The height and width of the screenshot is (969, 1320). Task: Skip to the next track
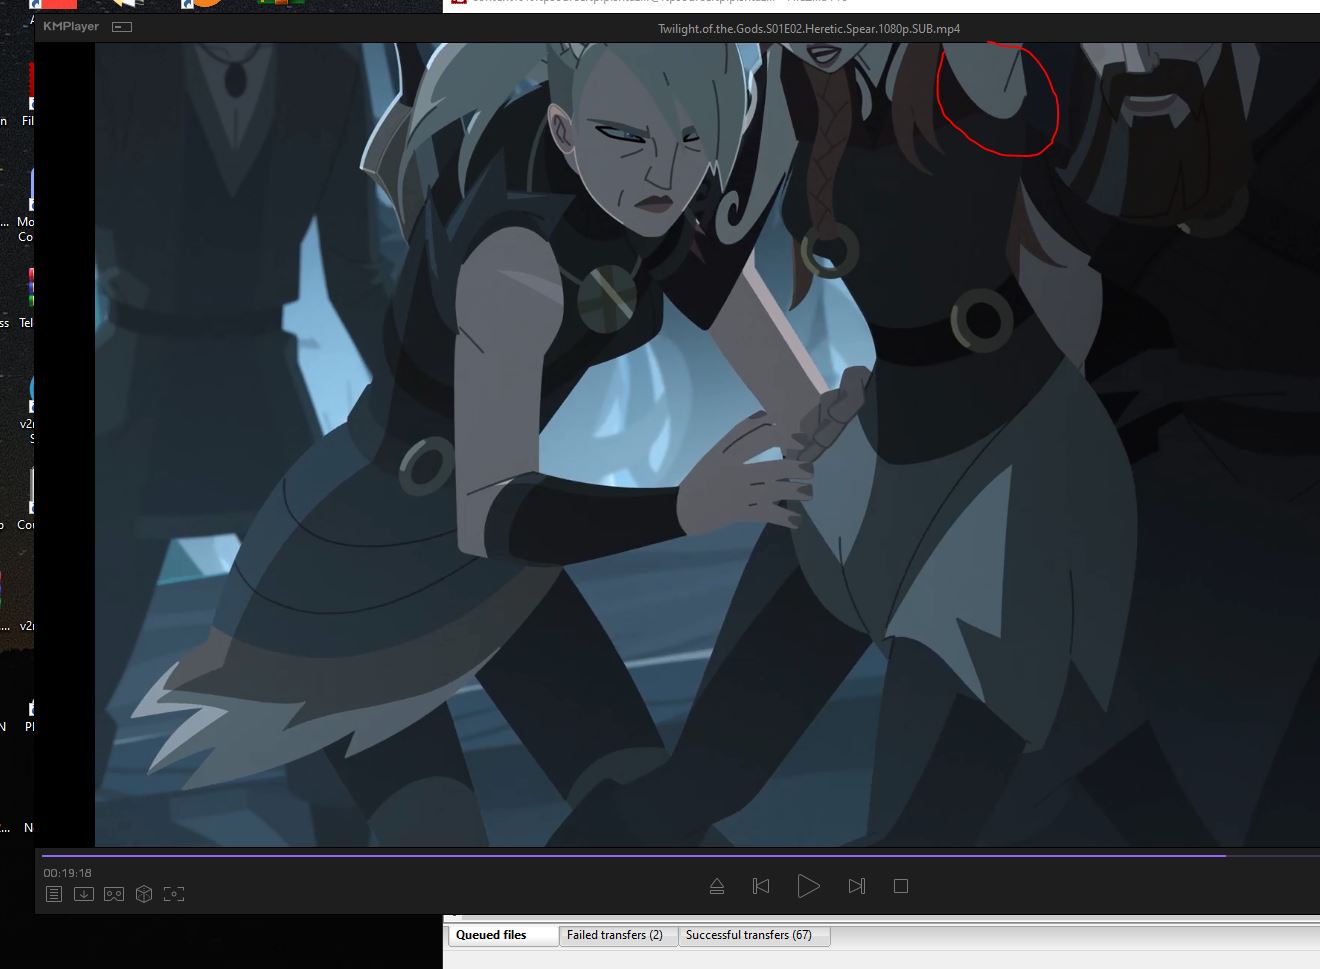click(x=856, y=886)
